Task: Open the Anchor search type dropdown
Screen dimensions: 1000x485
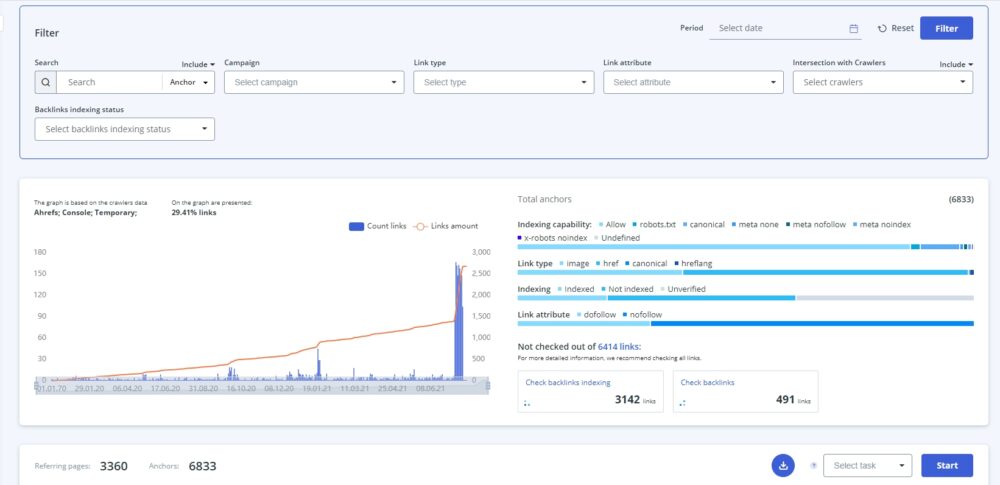Action: (x=189, y=82)
